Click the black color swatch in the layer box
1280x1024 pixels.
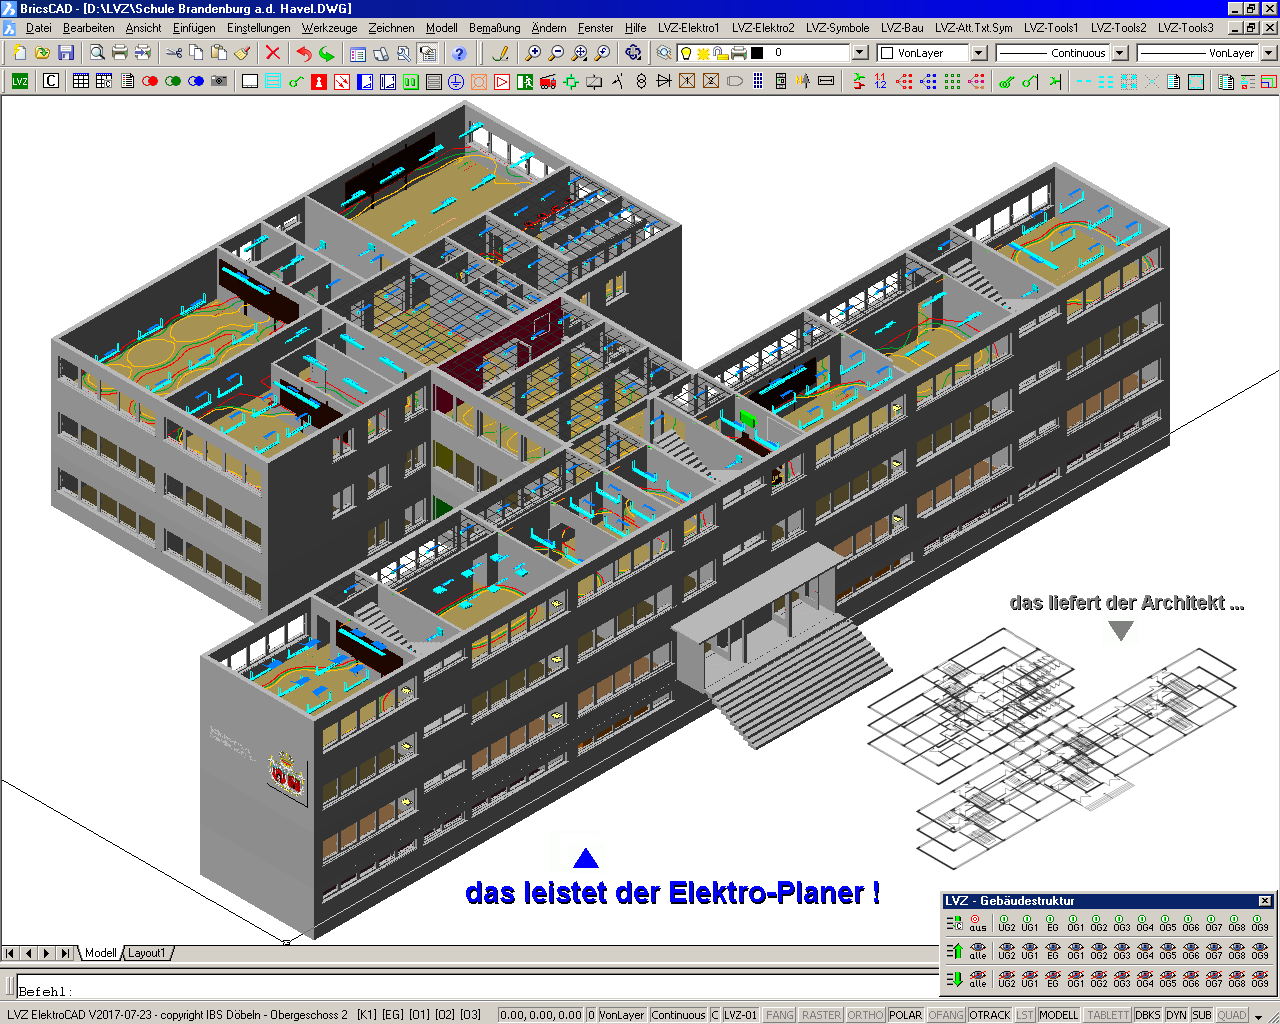(x=757, y=53)
